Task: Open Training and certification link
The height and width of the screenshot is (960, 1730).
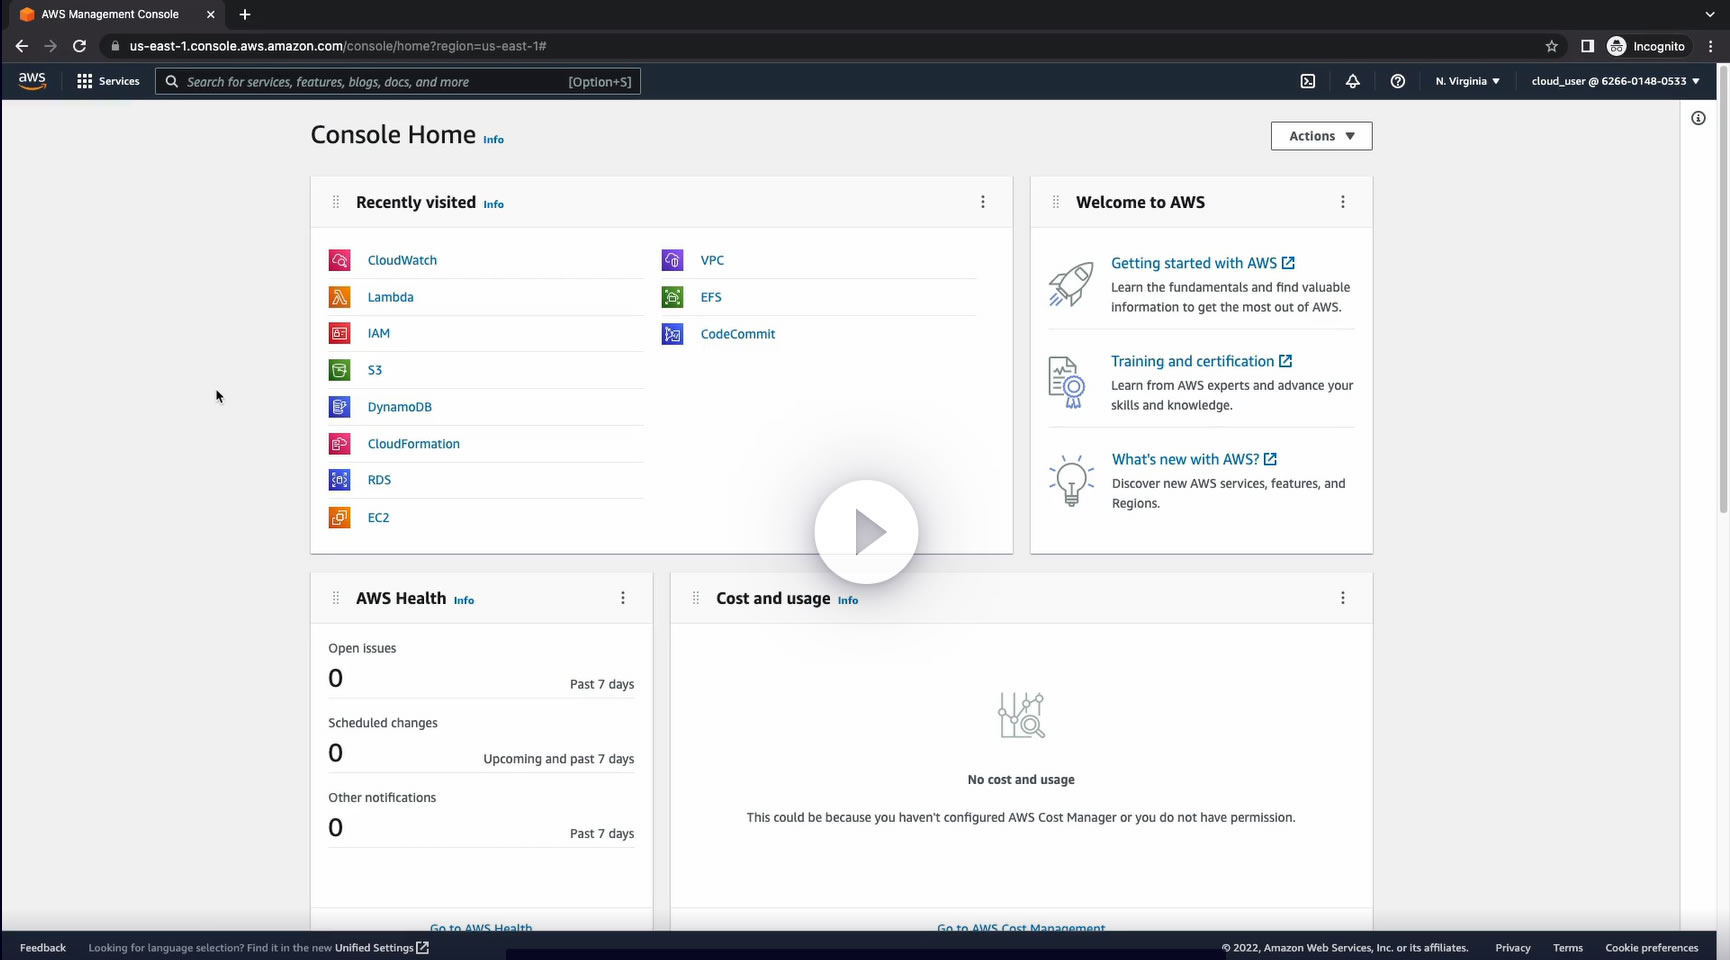Action: (x=1202, y=361)
